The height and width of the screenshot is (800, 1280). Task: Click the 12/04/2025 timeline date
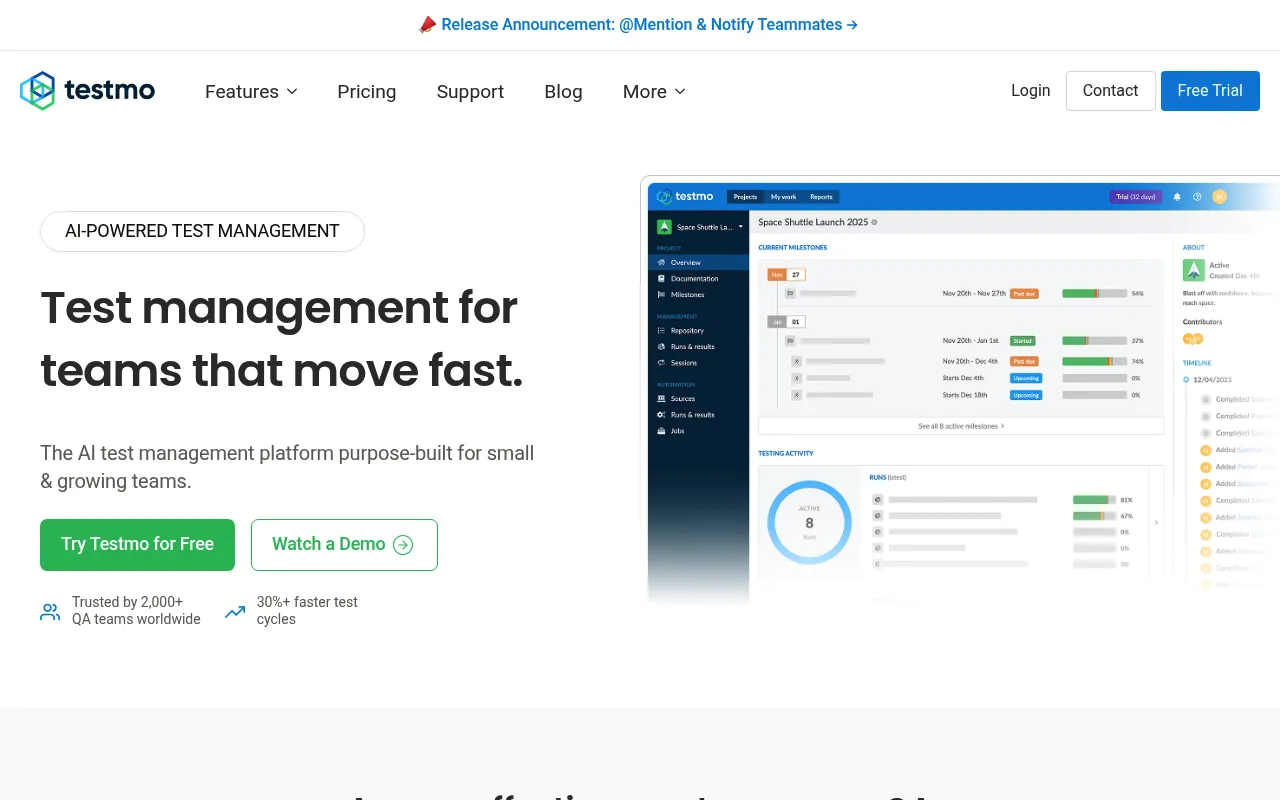pyautogui.click(x=1211, y=380)
